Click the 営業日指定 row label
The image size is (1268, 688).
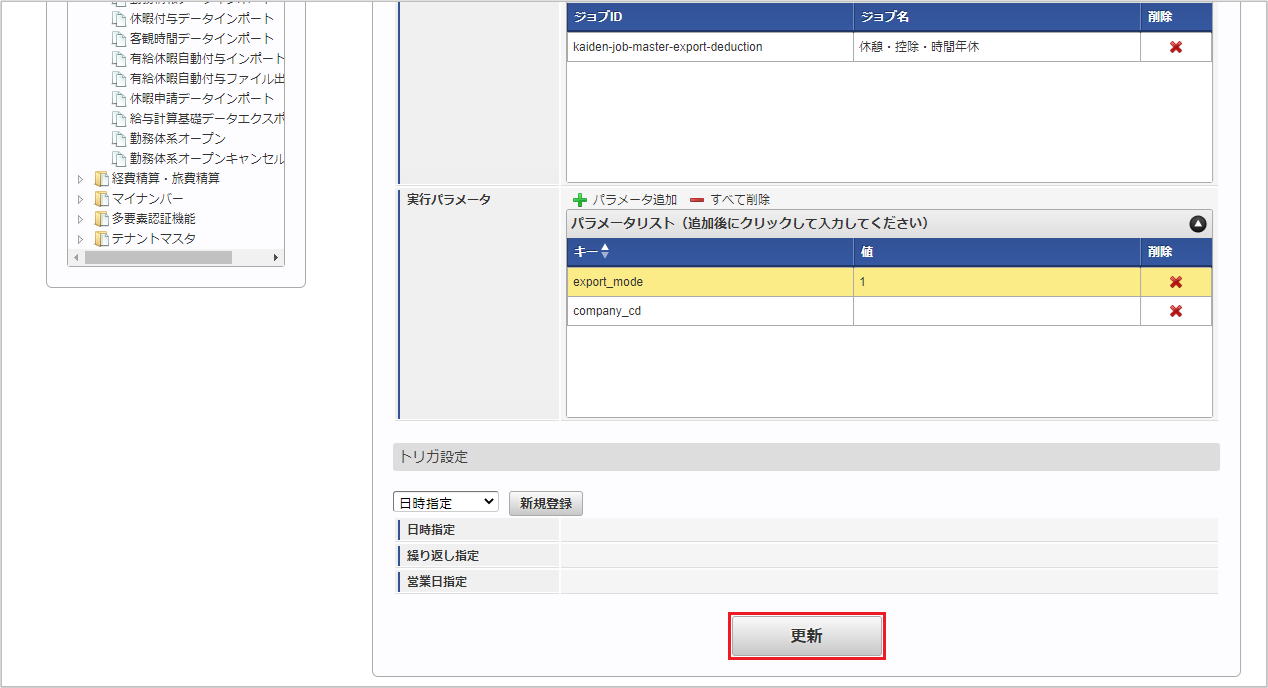coord(436,581)
